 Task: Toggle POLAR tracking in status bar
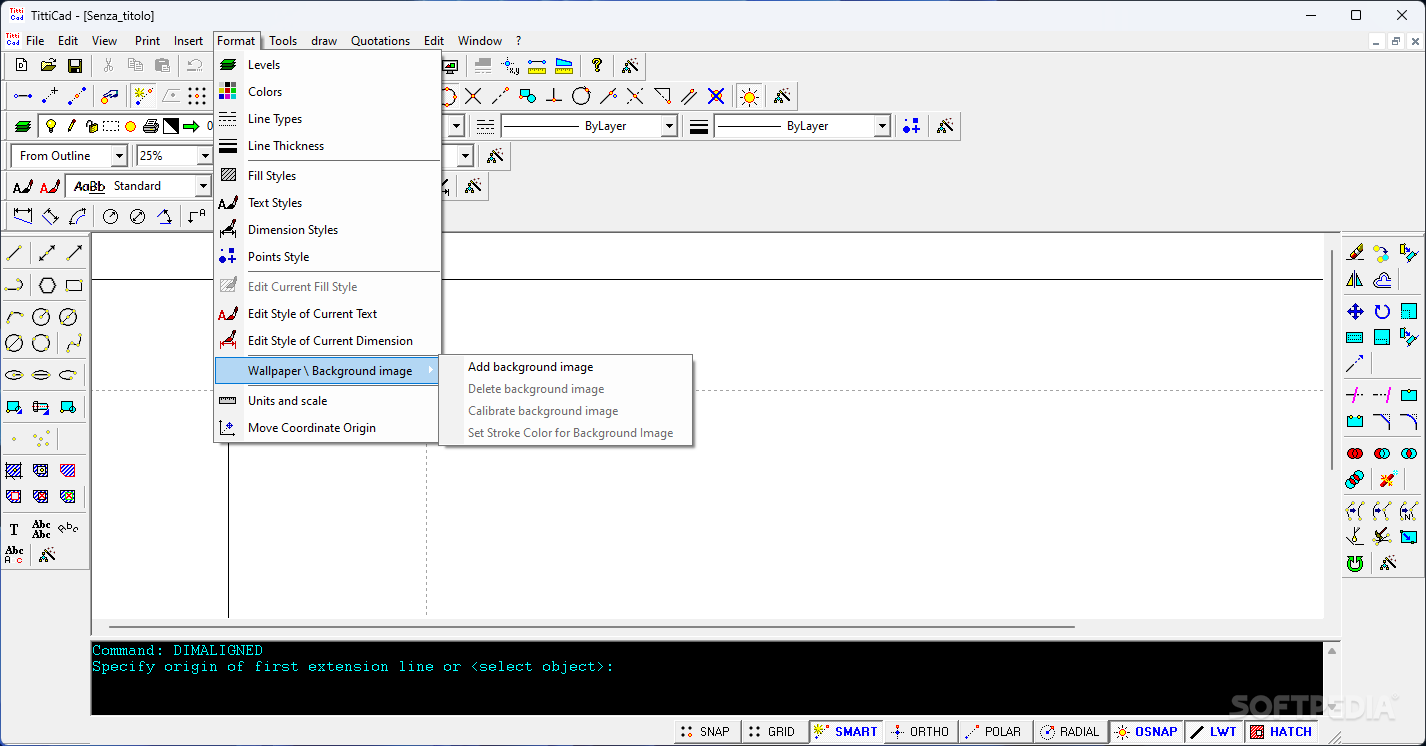pos(994,732)
